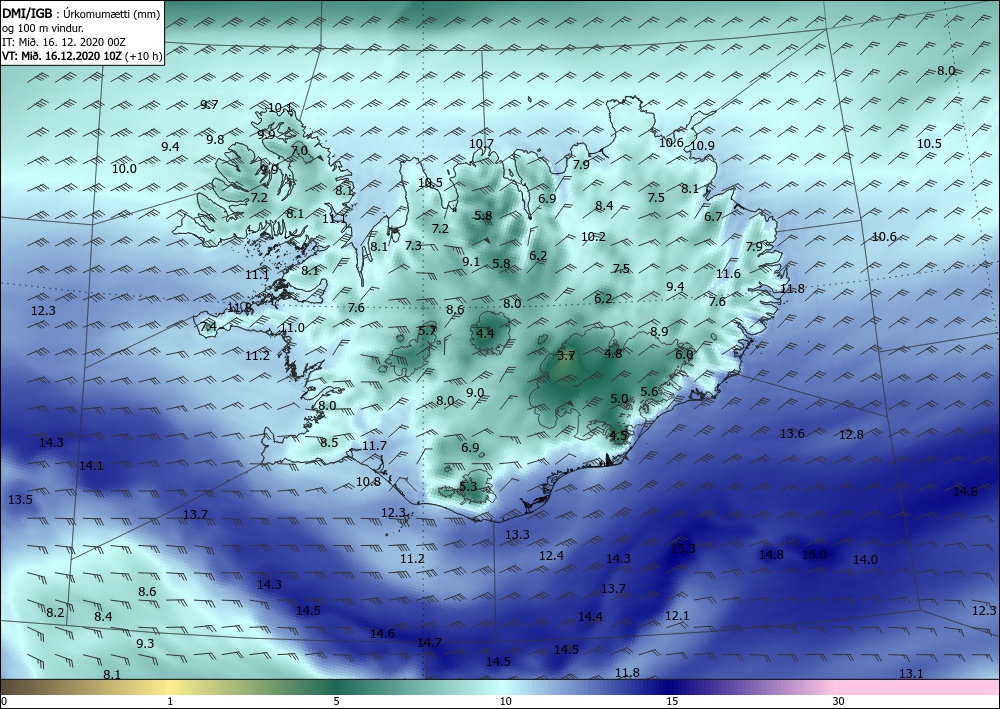The width and height of the screenshot is (1000, 709).
Task: Click the 10.0 value on the map
Action: pos(124,169)
